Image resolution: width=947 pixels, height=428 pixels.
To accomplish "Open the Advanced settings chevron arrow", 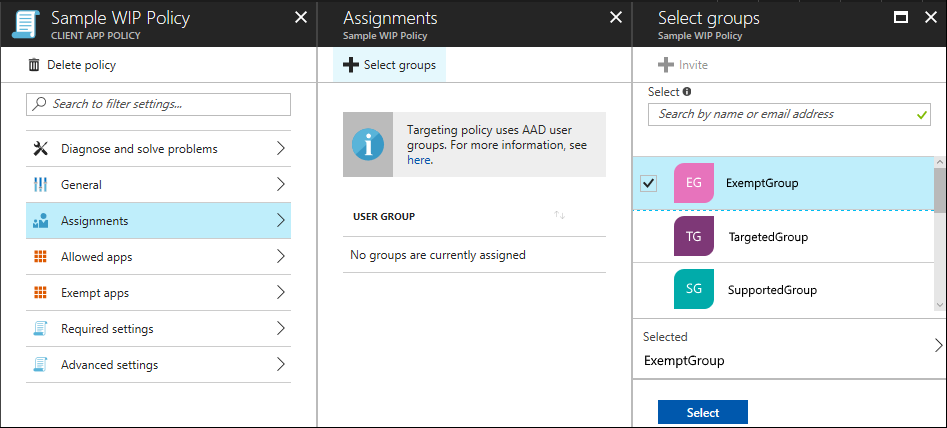I will point(280,365).
